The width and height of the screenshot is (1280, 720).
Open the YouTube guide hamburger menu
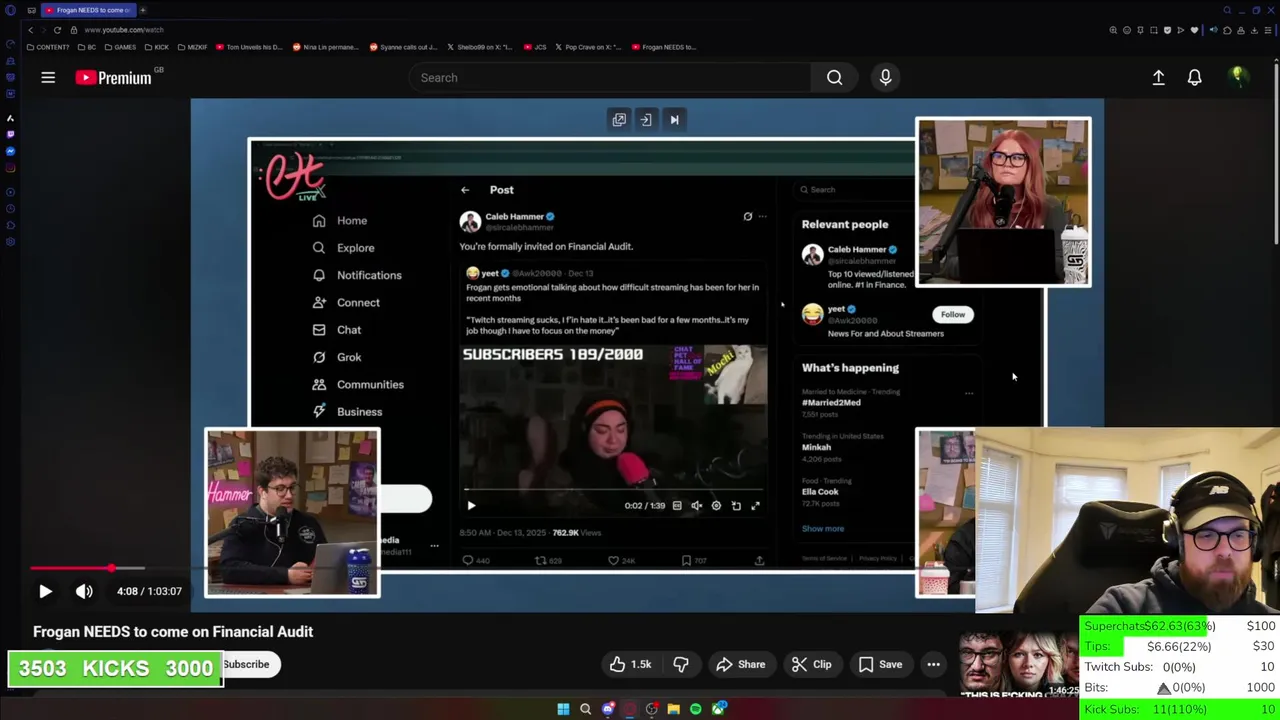click(x=48, y=77)
